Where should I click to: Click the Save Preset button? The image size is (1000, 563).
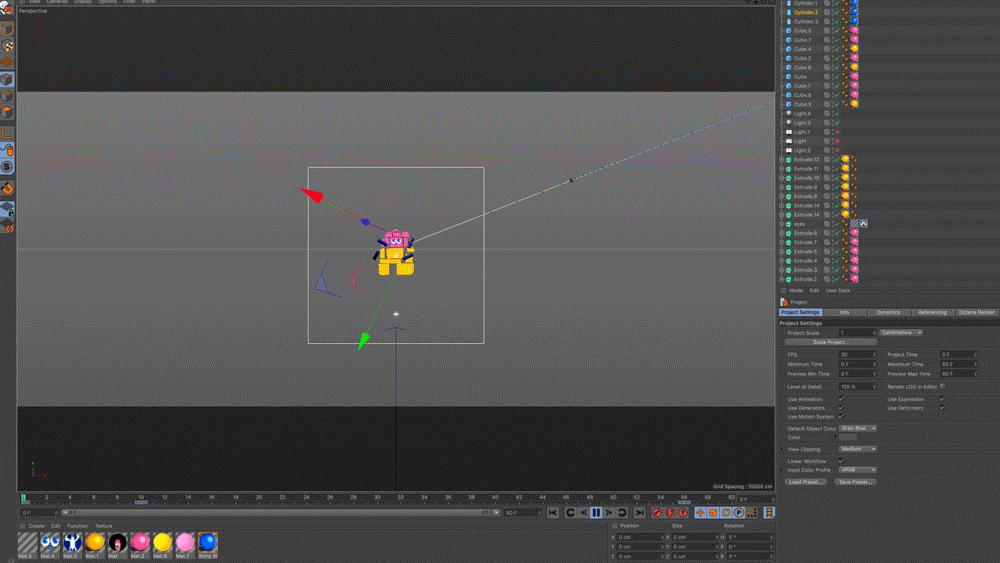(x=855, y=482)
